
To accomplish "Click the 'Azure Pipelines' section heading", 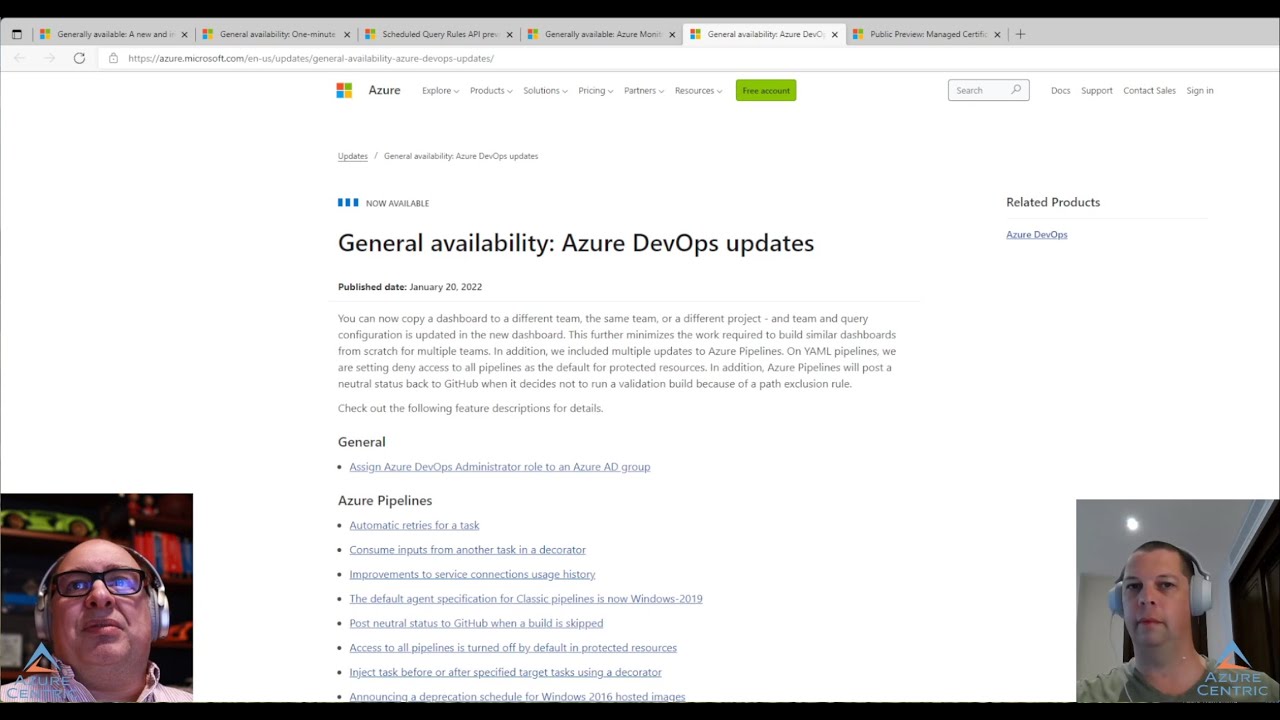I will (385, 500).
